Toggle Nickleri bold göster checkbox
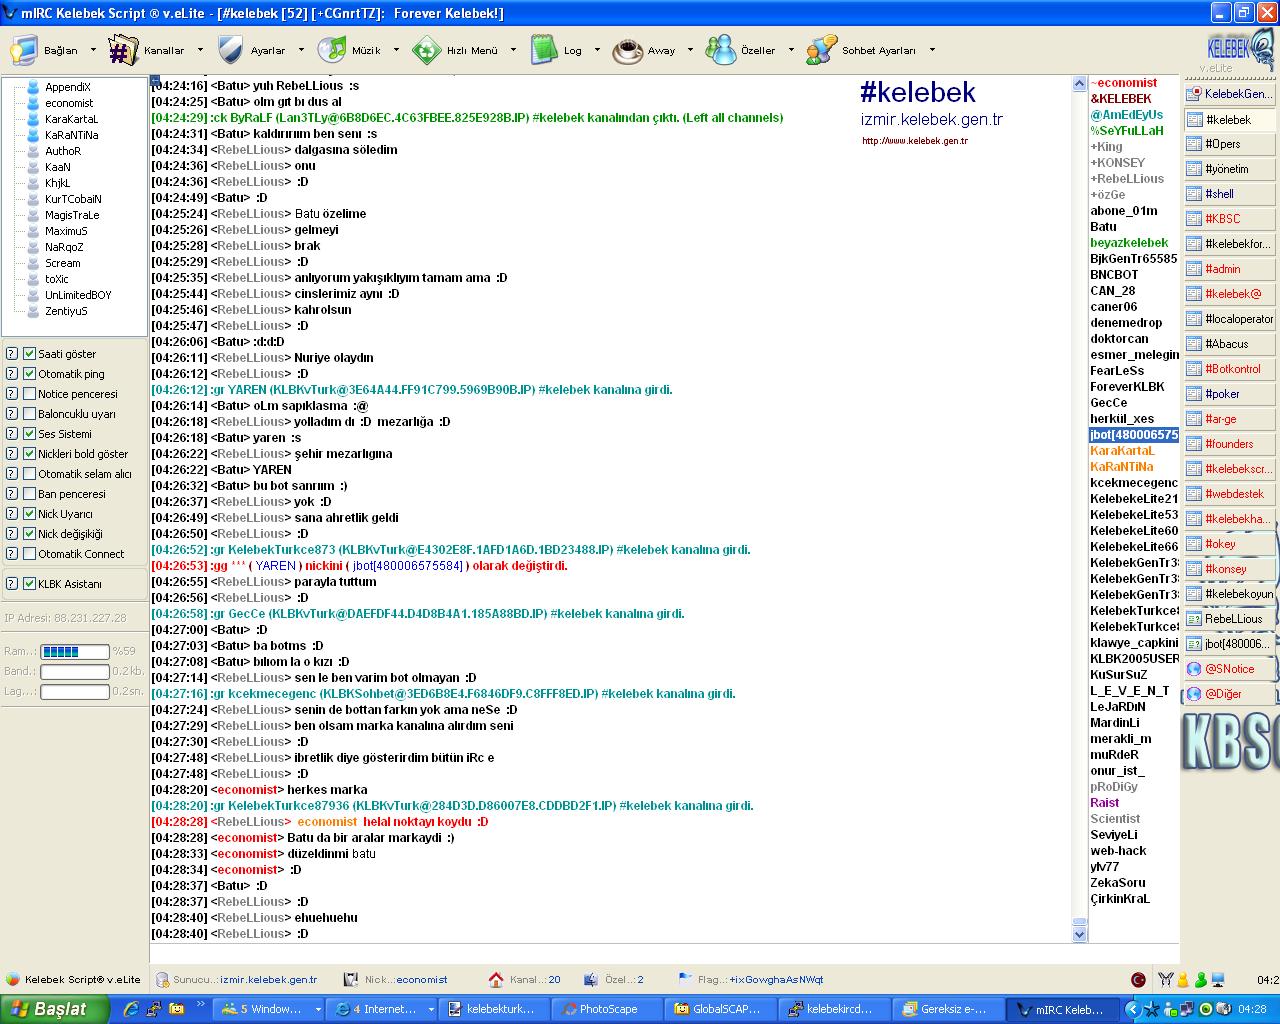This screenshot has height=1024, width=1280. point(30,454)
